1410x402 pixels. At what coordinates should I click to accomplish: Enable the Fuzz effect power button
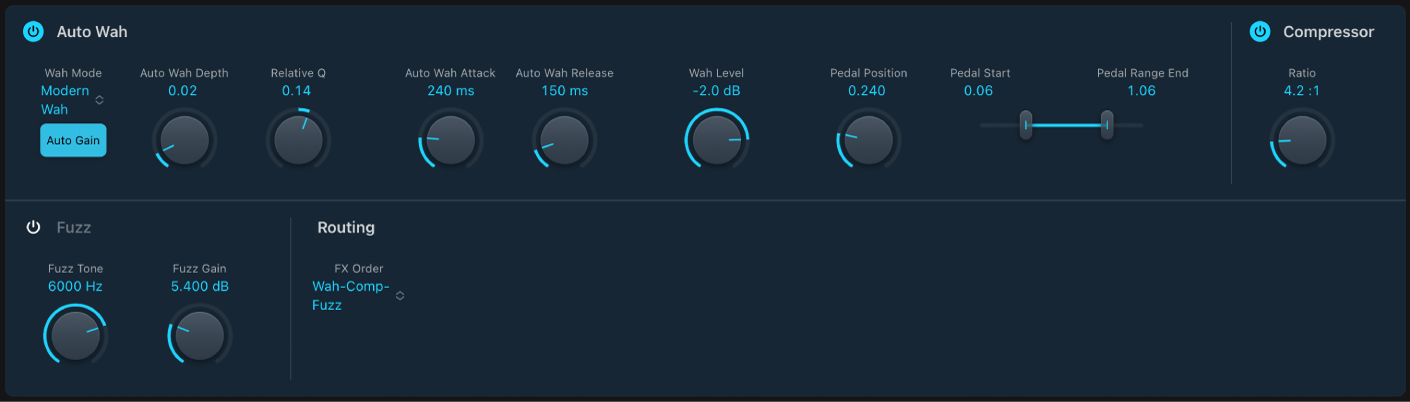[33, 227]
